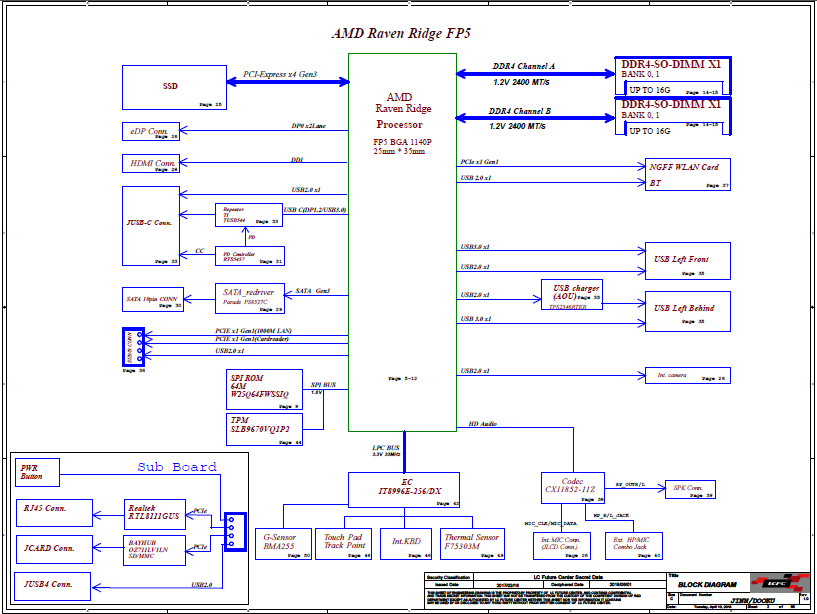Select the "HD Audio" signal label
817x614 pixels.
(482, 424)
